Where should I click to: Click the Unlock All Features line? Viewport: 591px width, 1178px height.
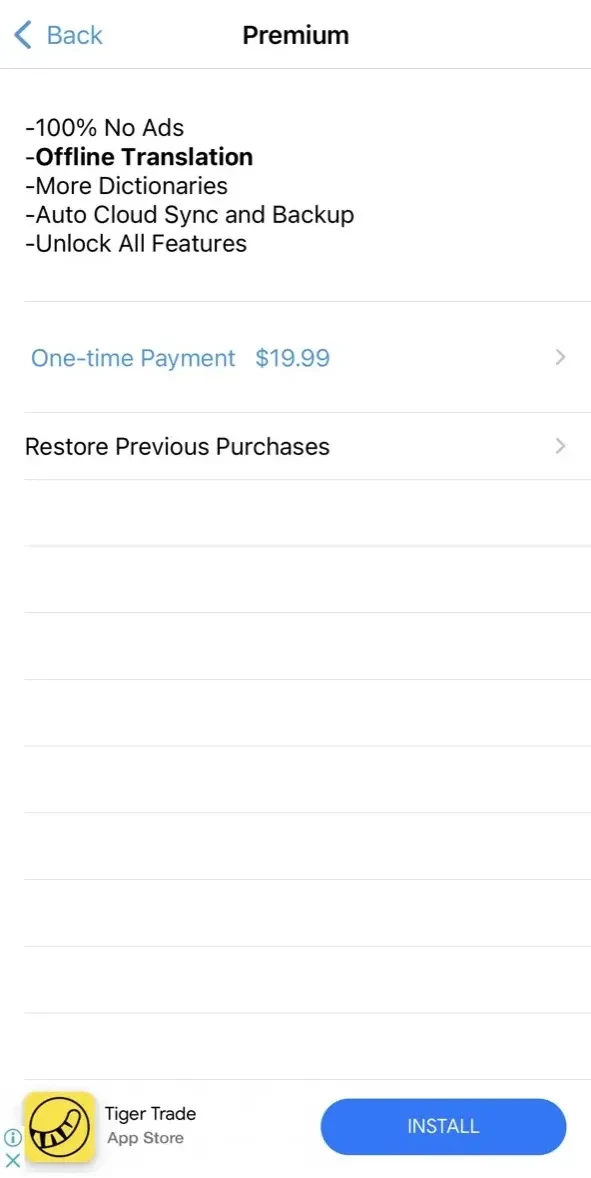[136, 243]
